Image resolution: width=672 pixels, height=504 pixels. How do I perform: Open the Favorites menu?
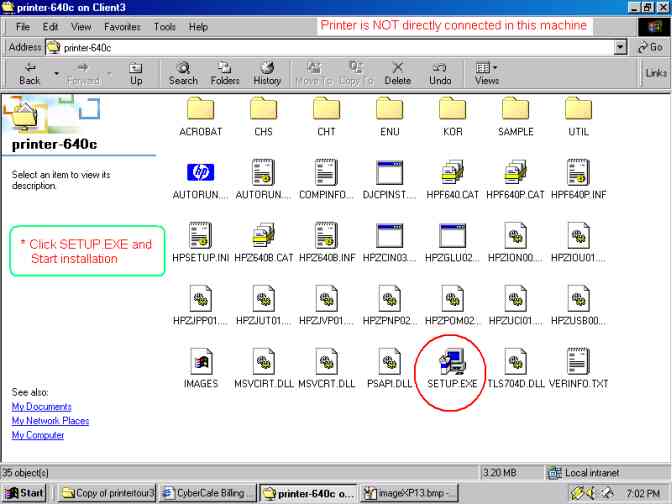122,27
